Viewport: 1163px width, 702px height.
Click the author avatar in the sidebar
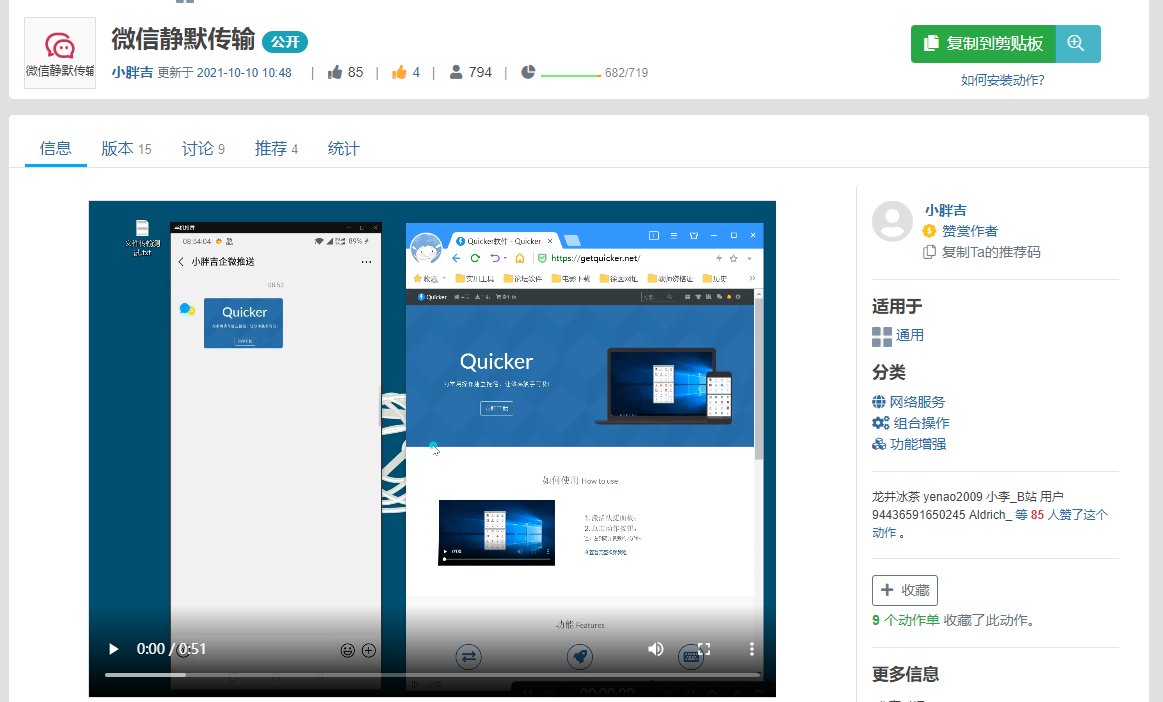click(x=892, y=221)
